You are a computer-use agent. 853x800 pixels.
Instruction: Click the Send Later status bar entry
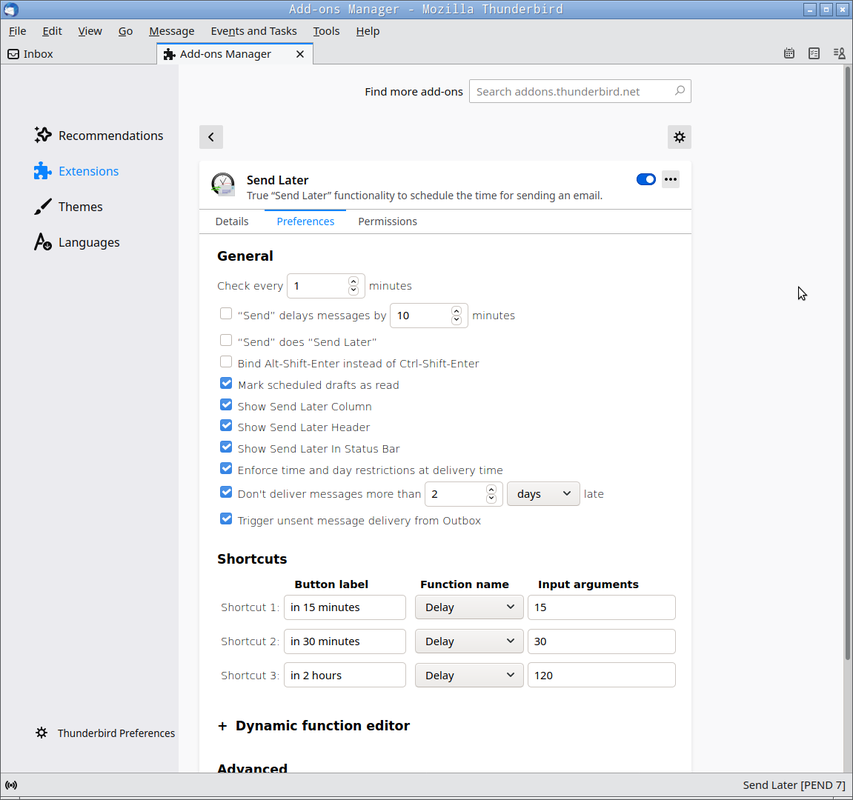coord(794,785)
